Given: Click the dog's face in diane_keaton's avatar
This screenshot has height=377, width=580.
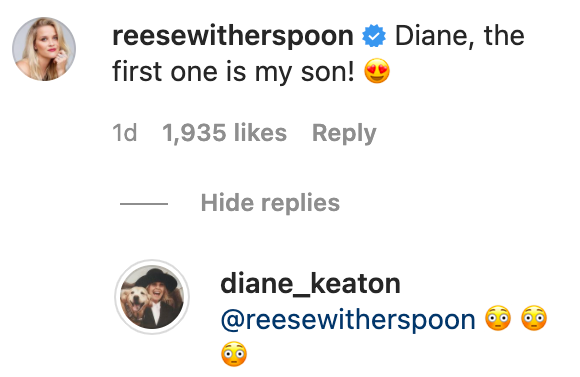Looking at the screenshot, I should (136, 300).
